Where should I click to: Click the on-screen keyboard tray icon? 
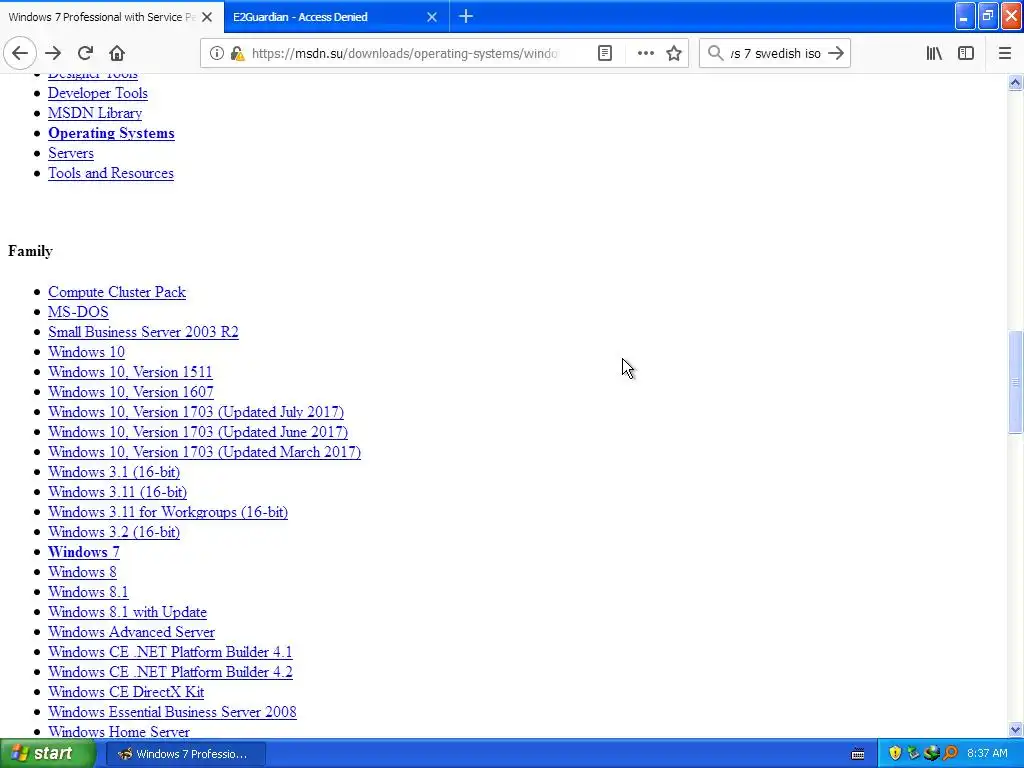tap(858, 754)
